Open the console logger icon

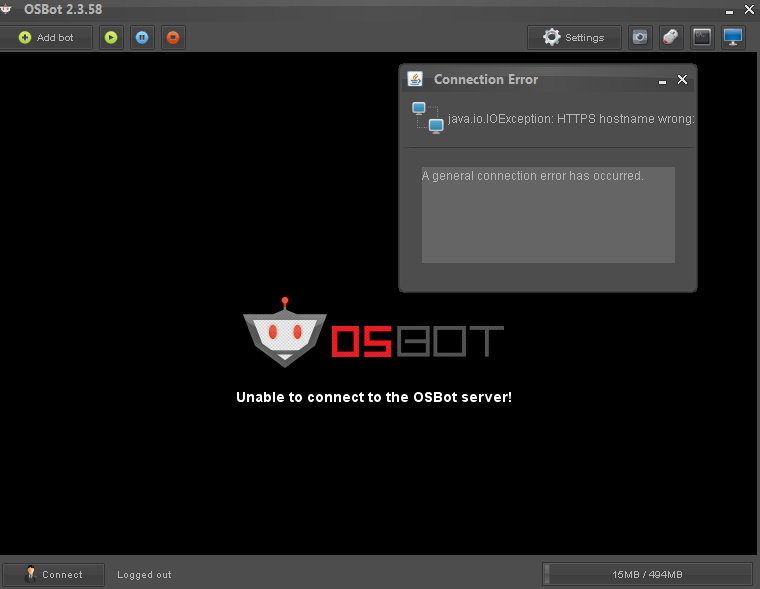coord(702,37)
